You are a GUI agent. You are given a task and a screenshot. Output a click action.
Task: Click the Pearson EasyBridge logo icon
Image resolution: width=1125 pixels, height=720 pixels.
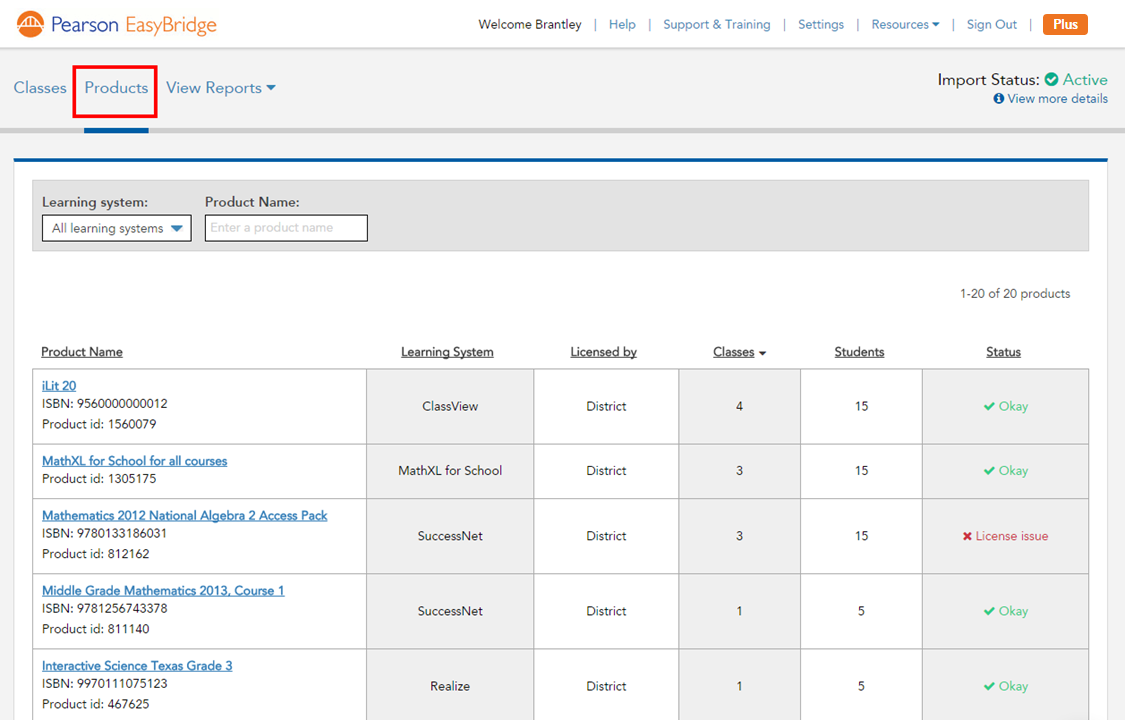click(x=31, y=24)
